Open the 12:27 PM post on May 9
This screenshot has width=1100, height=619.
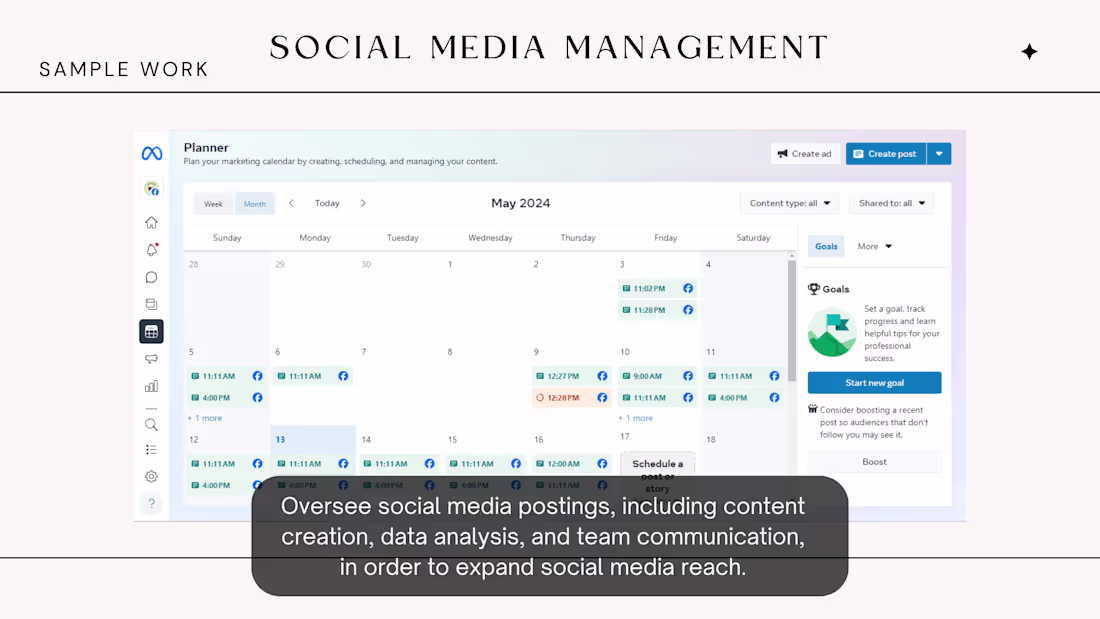(571, 376)
